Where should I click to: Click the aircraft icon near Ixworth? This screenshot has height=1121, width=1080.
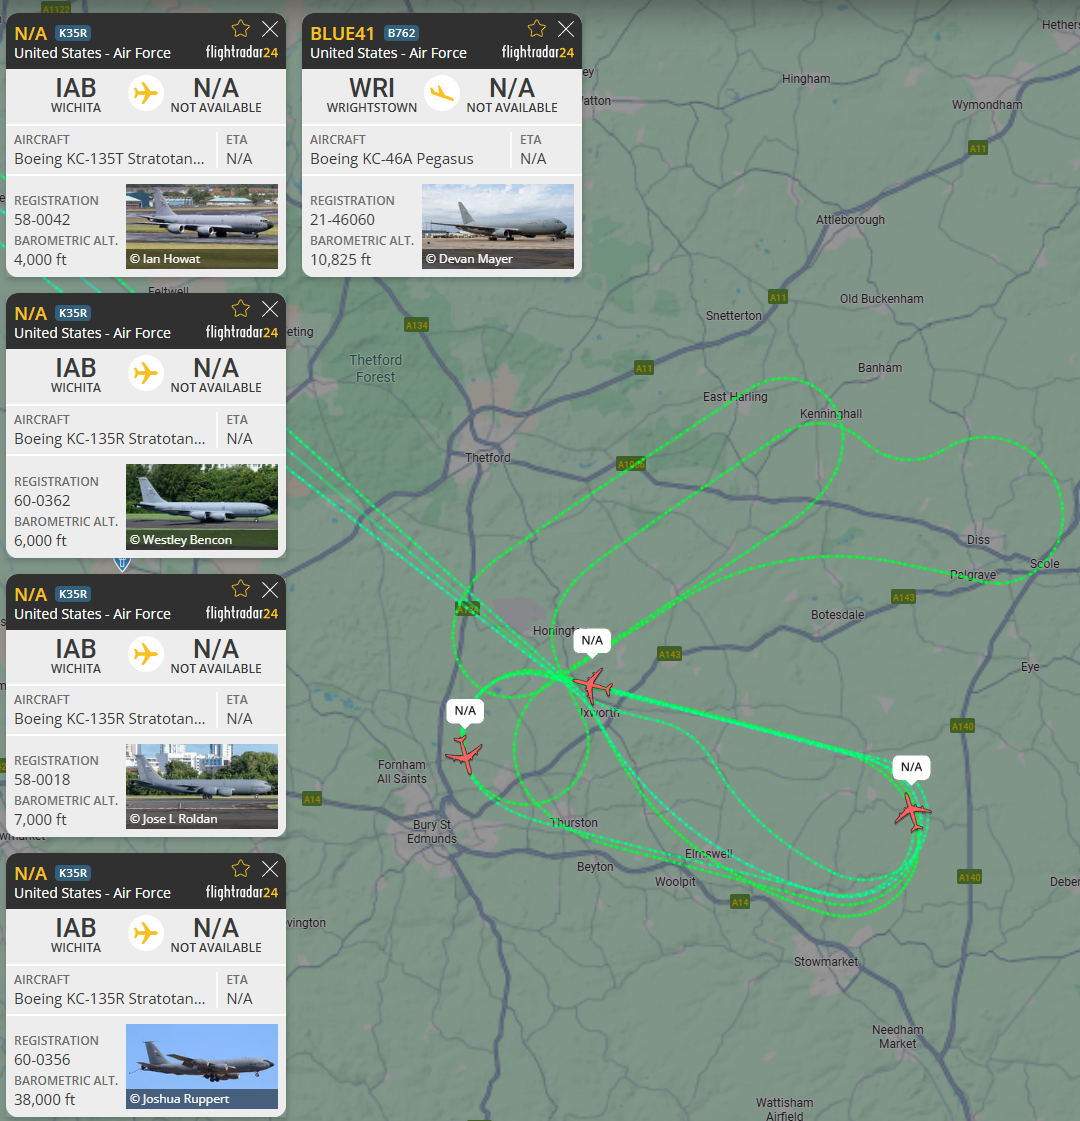click(x=593, y=687)
